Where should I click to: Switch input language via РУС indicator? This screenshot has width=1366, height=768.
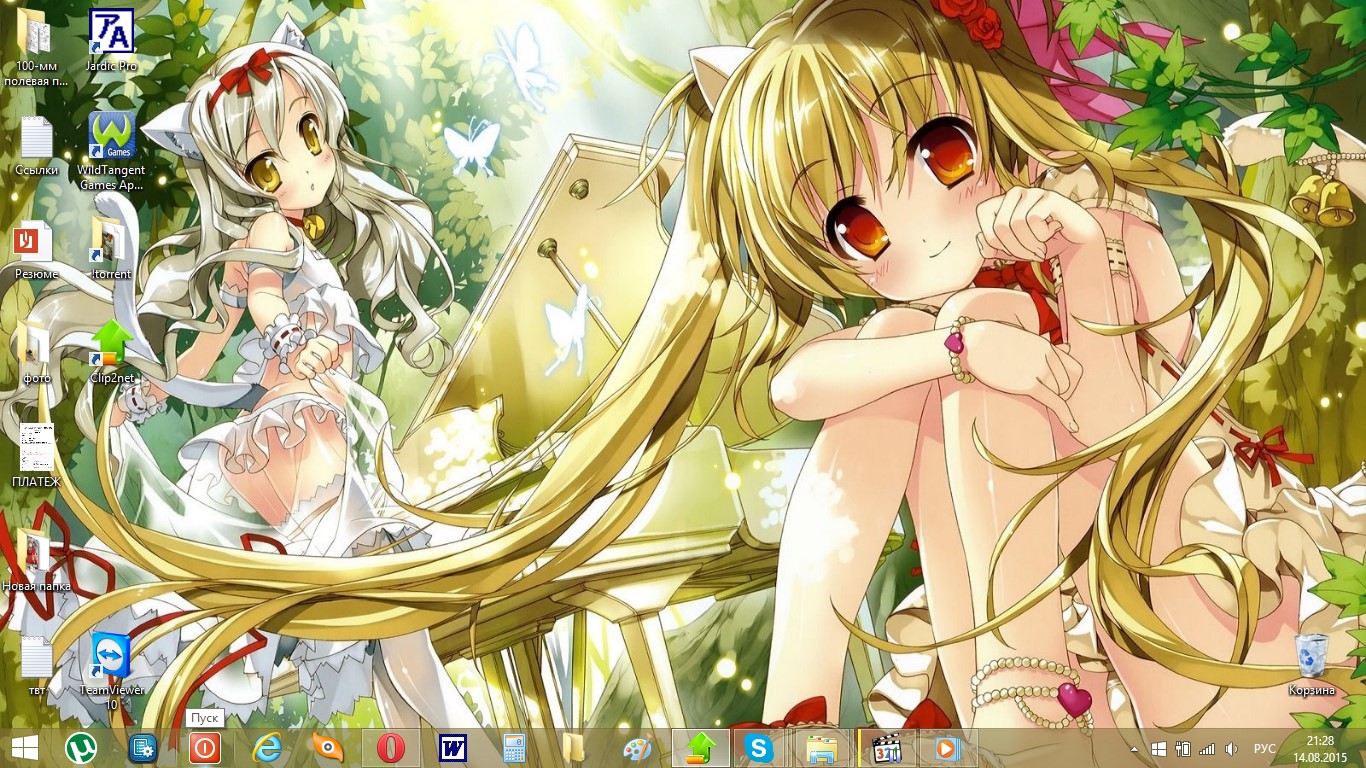[x=1265, y=748]
